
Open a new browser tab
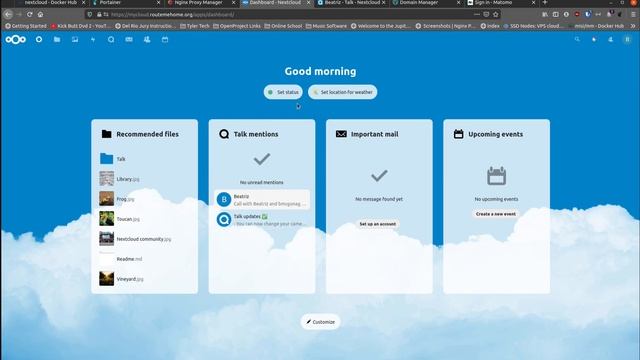click(544, 2)
